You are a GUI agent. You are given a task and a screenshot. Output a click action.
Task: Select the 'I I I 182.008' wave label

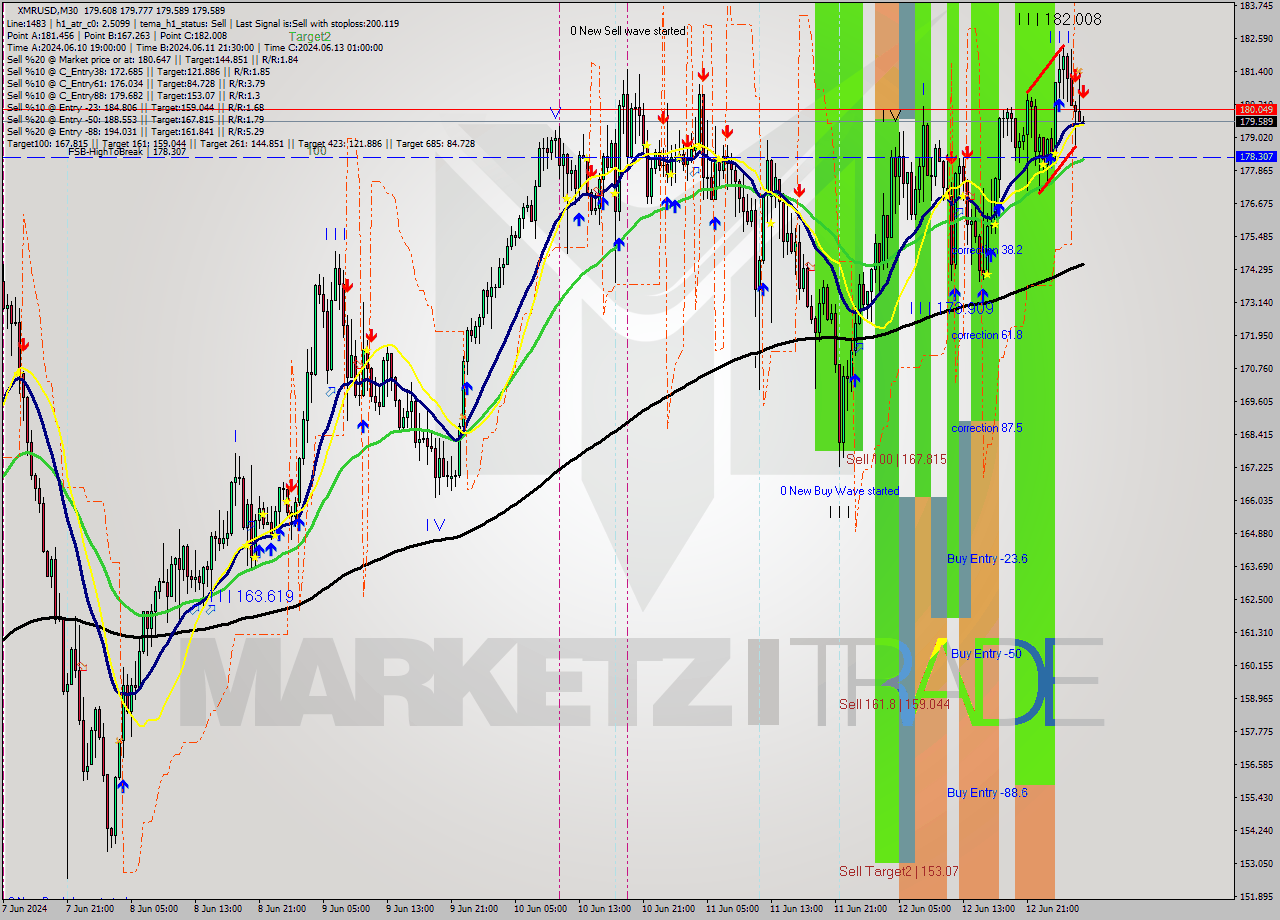tap(1059, 19)
